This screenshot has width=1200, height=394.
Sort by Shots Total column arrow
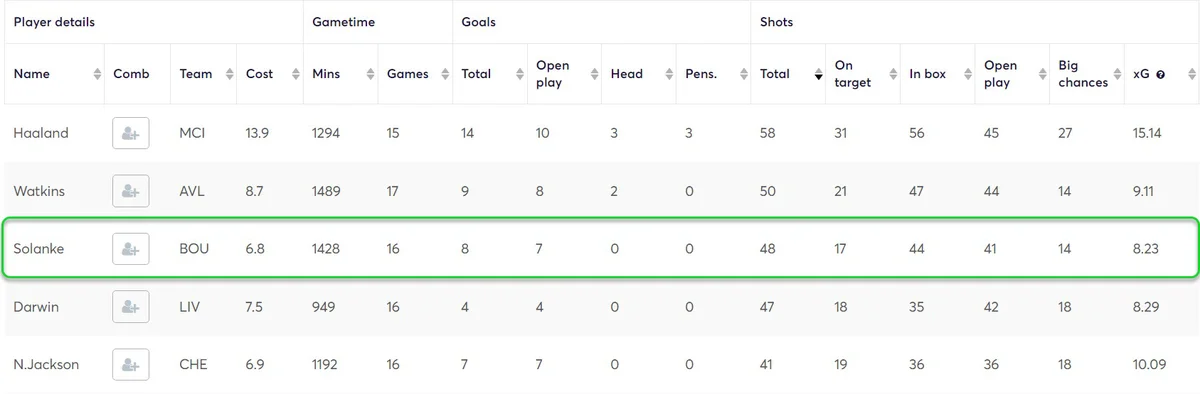coord(817,74)
